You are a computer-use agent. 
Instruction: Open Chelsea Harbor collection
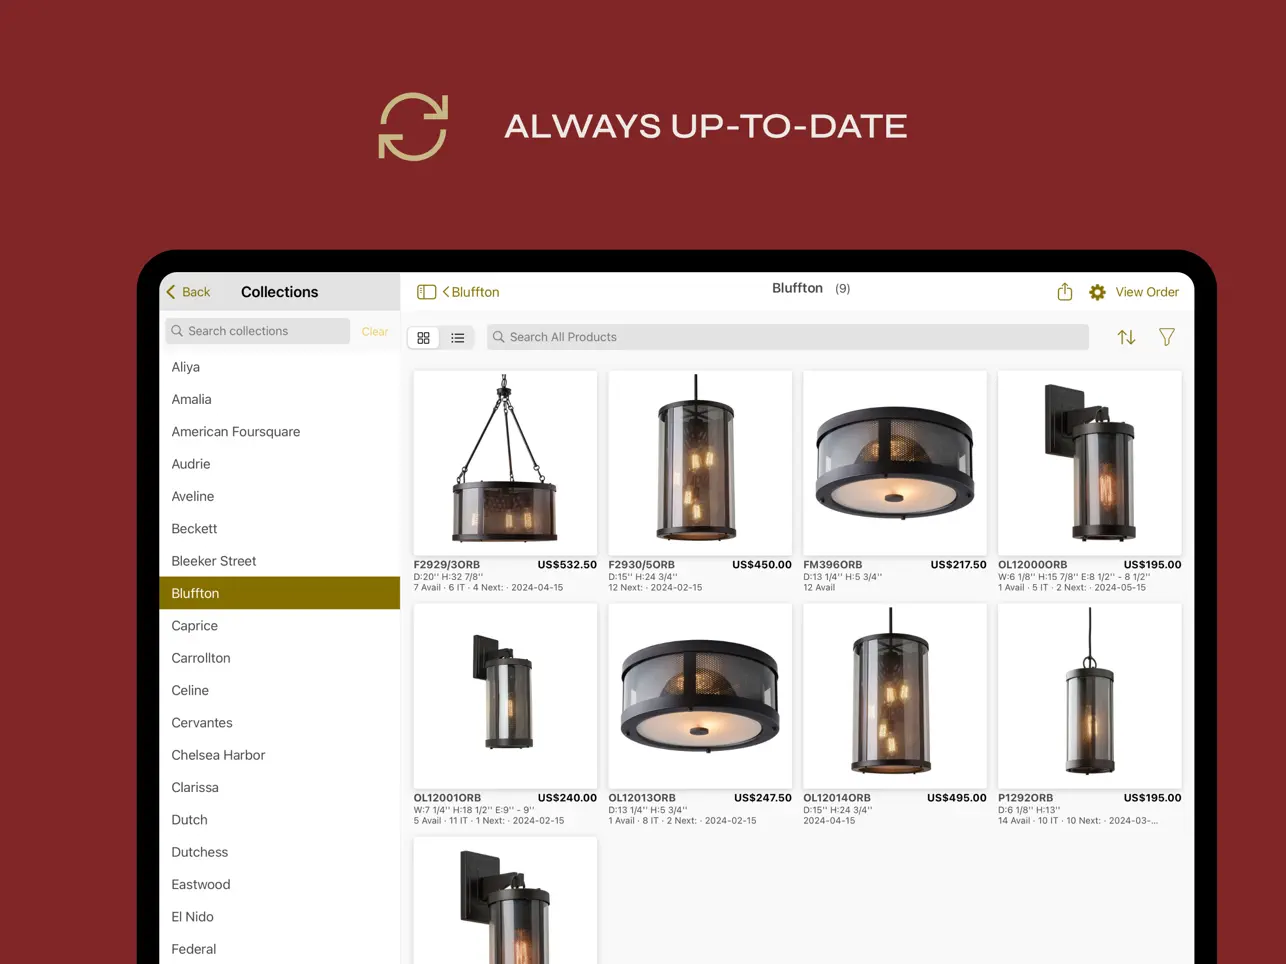click(279, 755)
